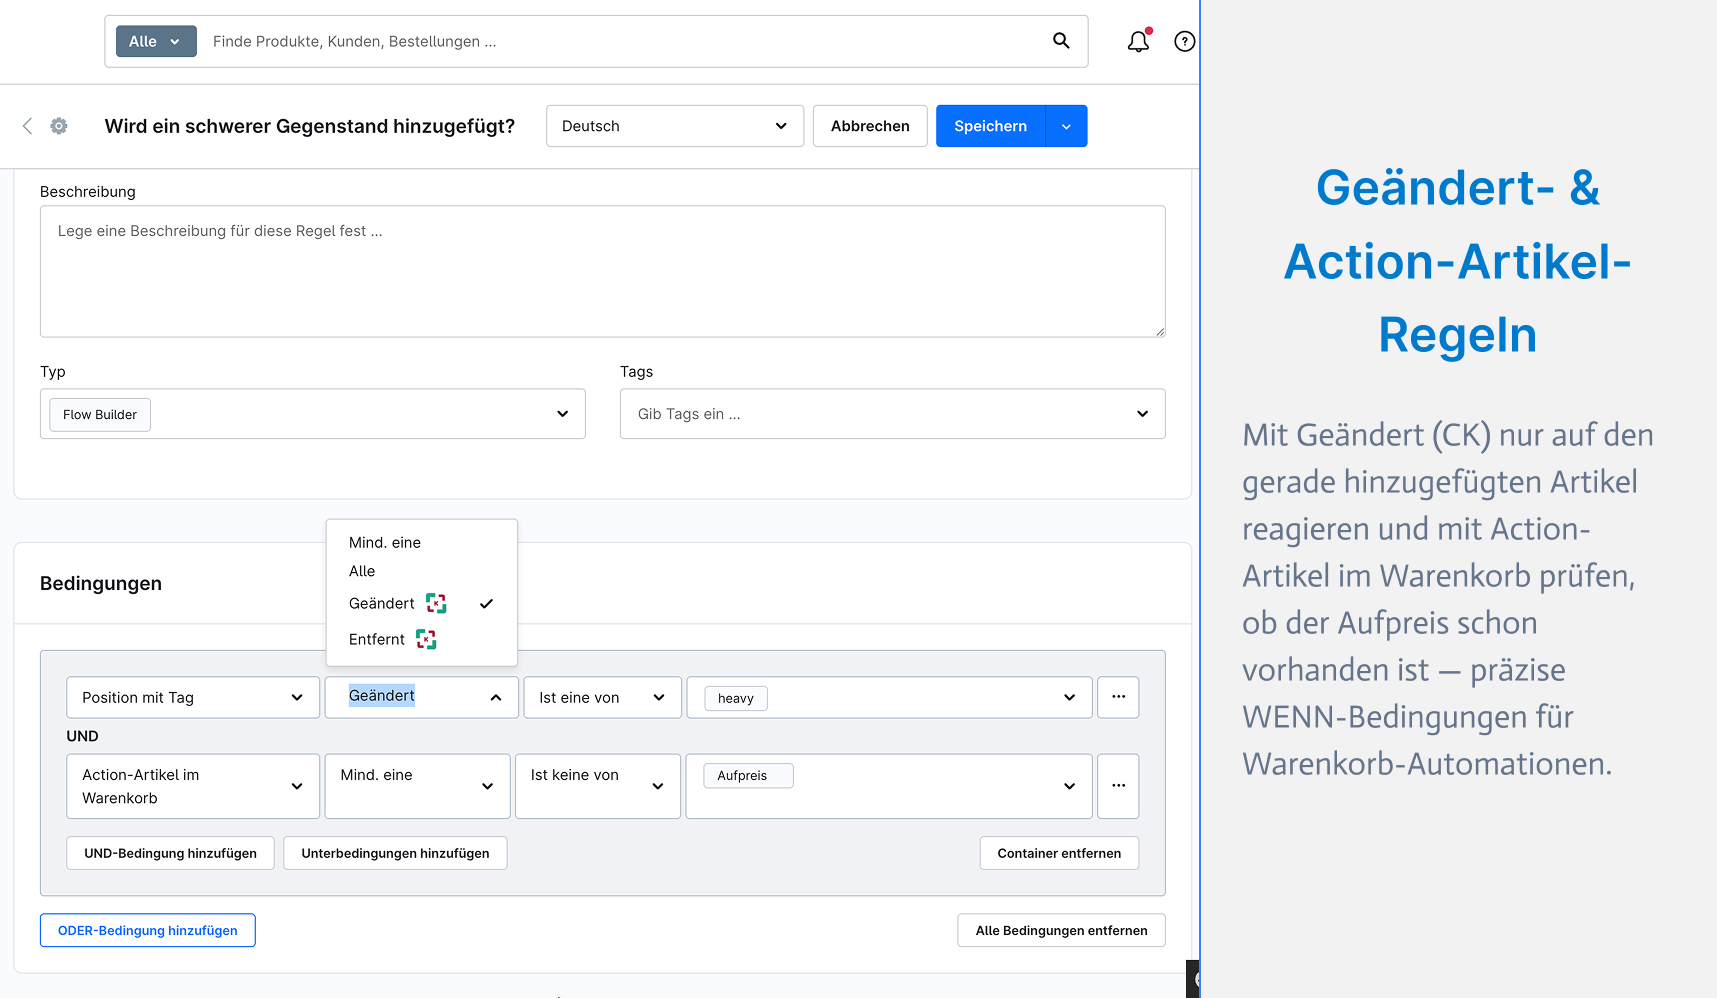The height and width of the screenshot is (998, 1717).
Task: Click UND-Bedingung hinzufügen
Action: coord(171,853)
